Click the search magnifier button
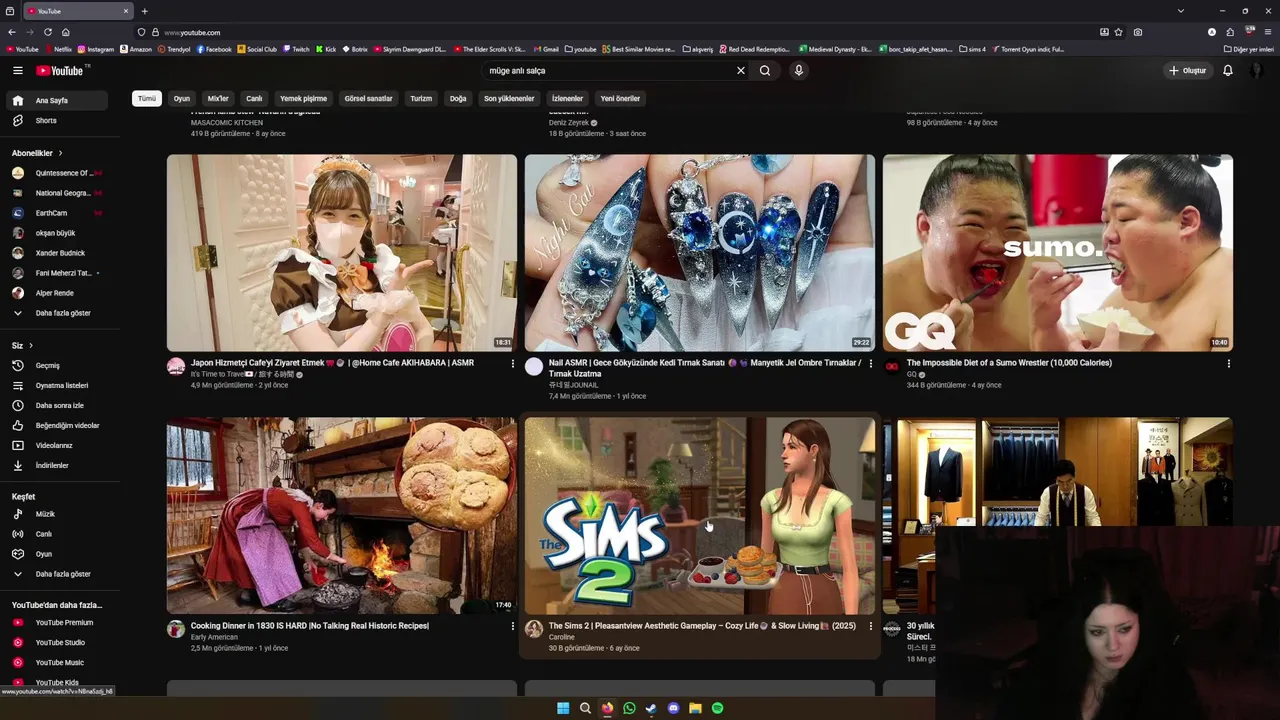The image size is (1280, 720). [x=765, y=70]
